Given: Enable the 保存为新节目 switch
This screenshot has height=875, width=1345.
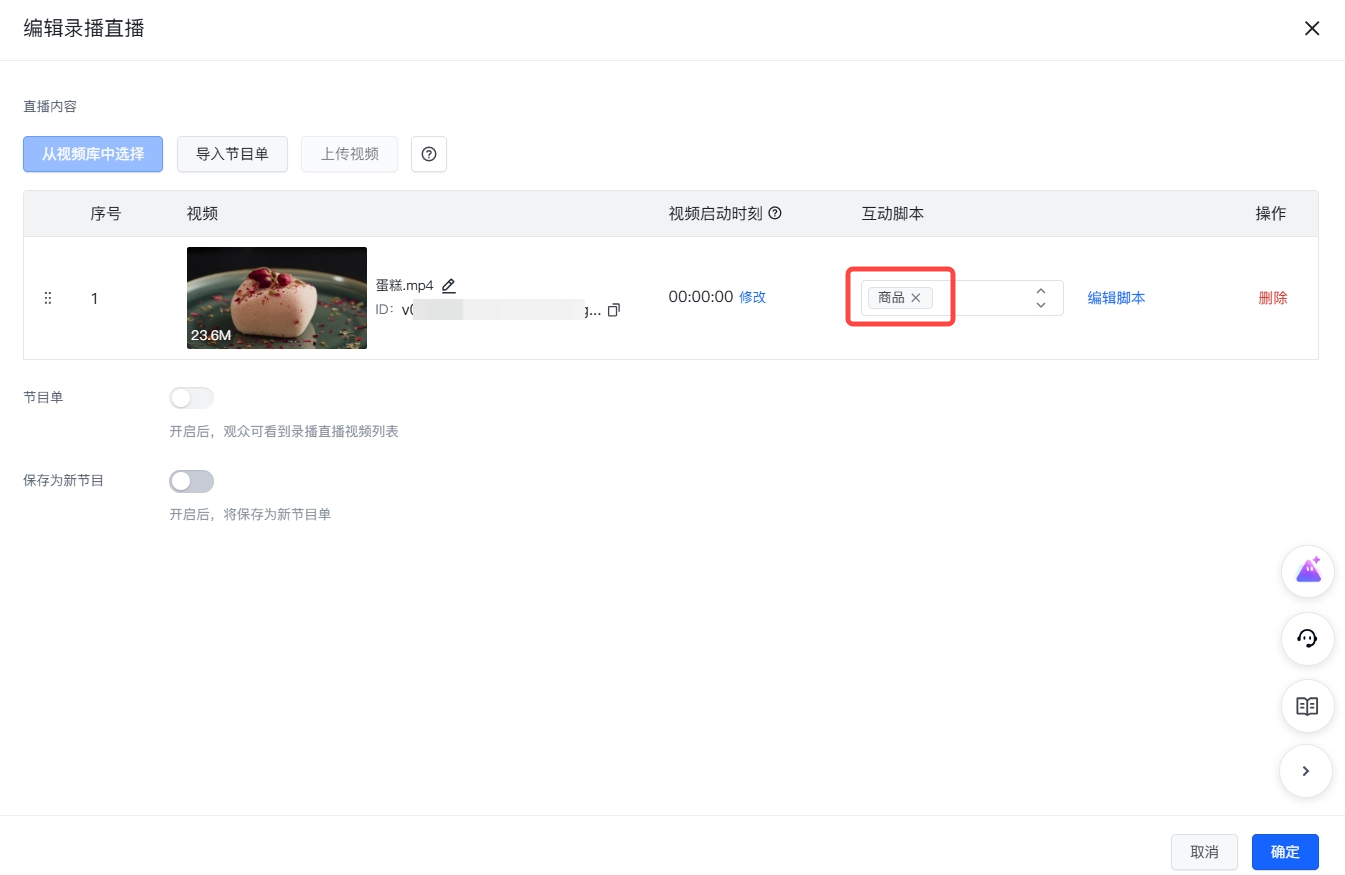Looking at the screenshot, I should (x=192, y=481).
